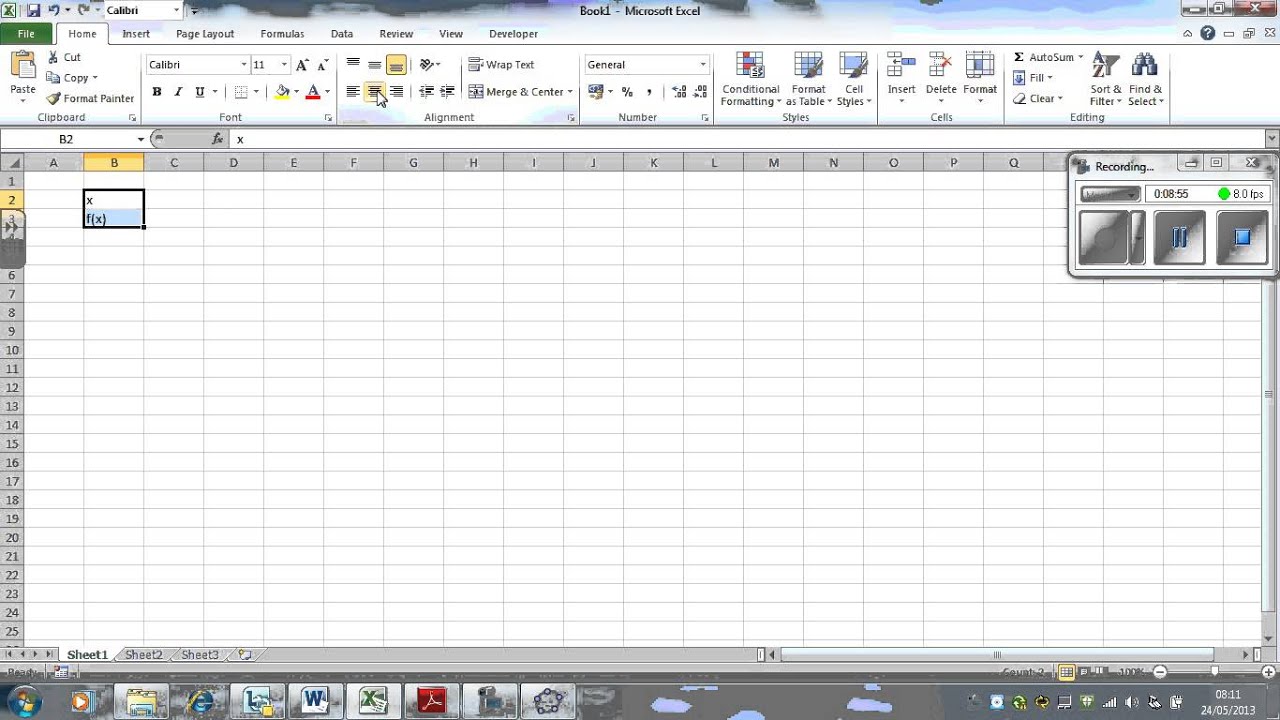
Task: Toggle Bottom Align in Alignment group
Action: 396,65
